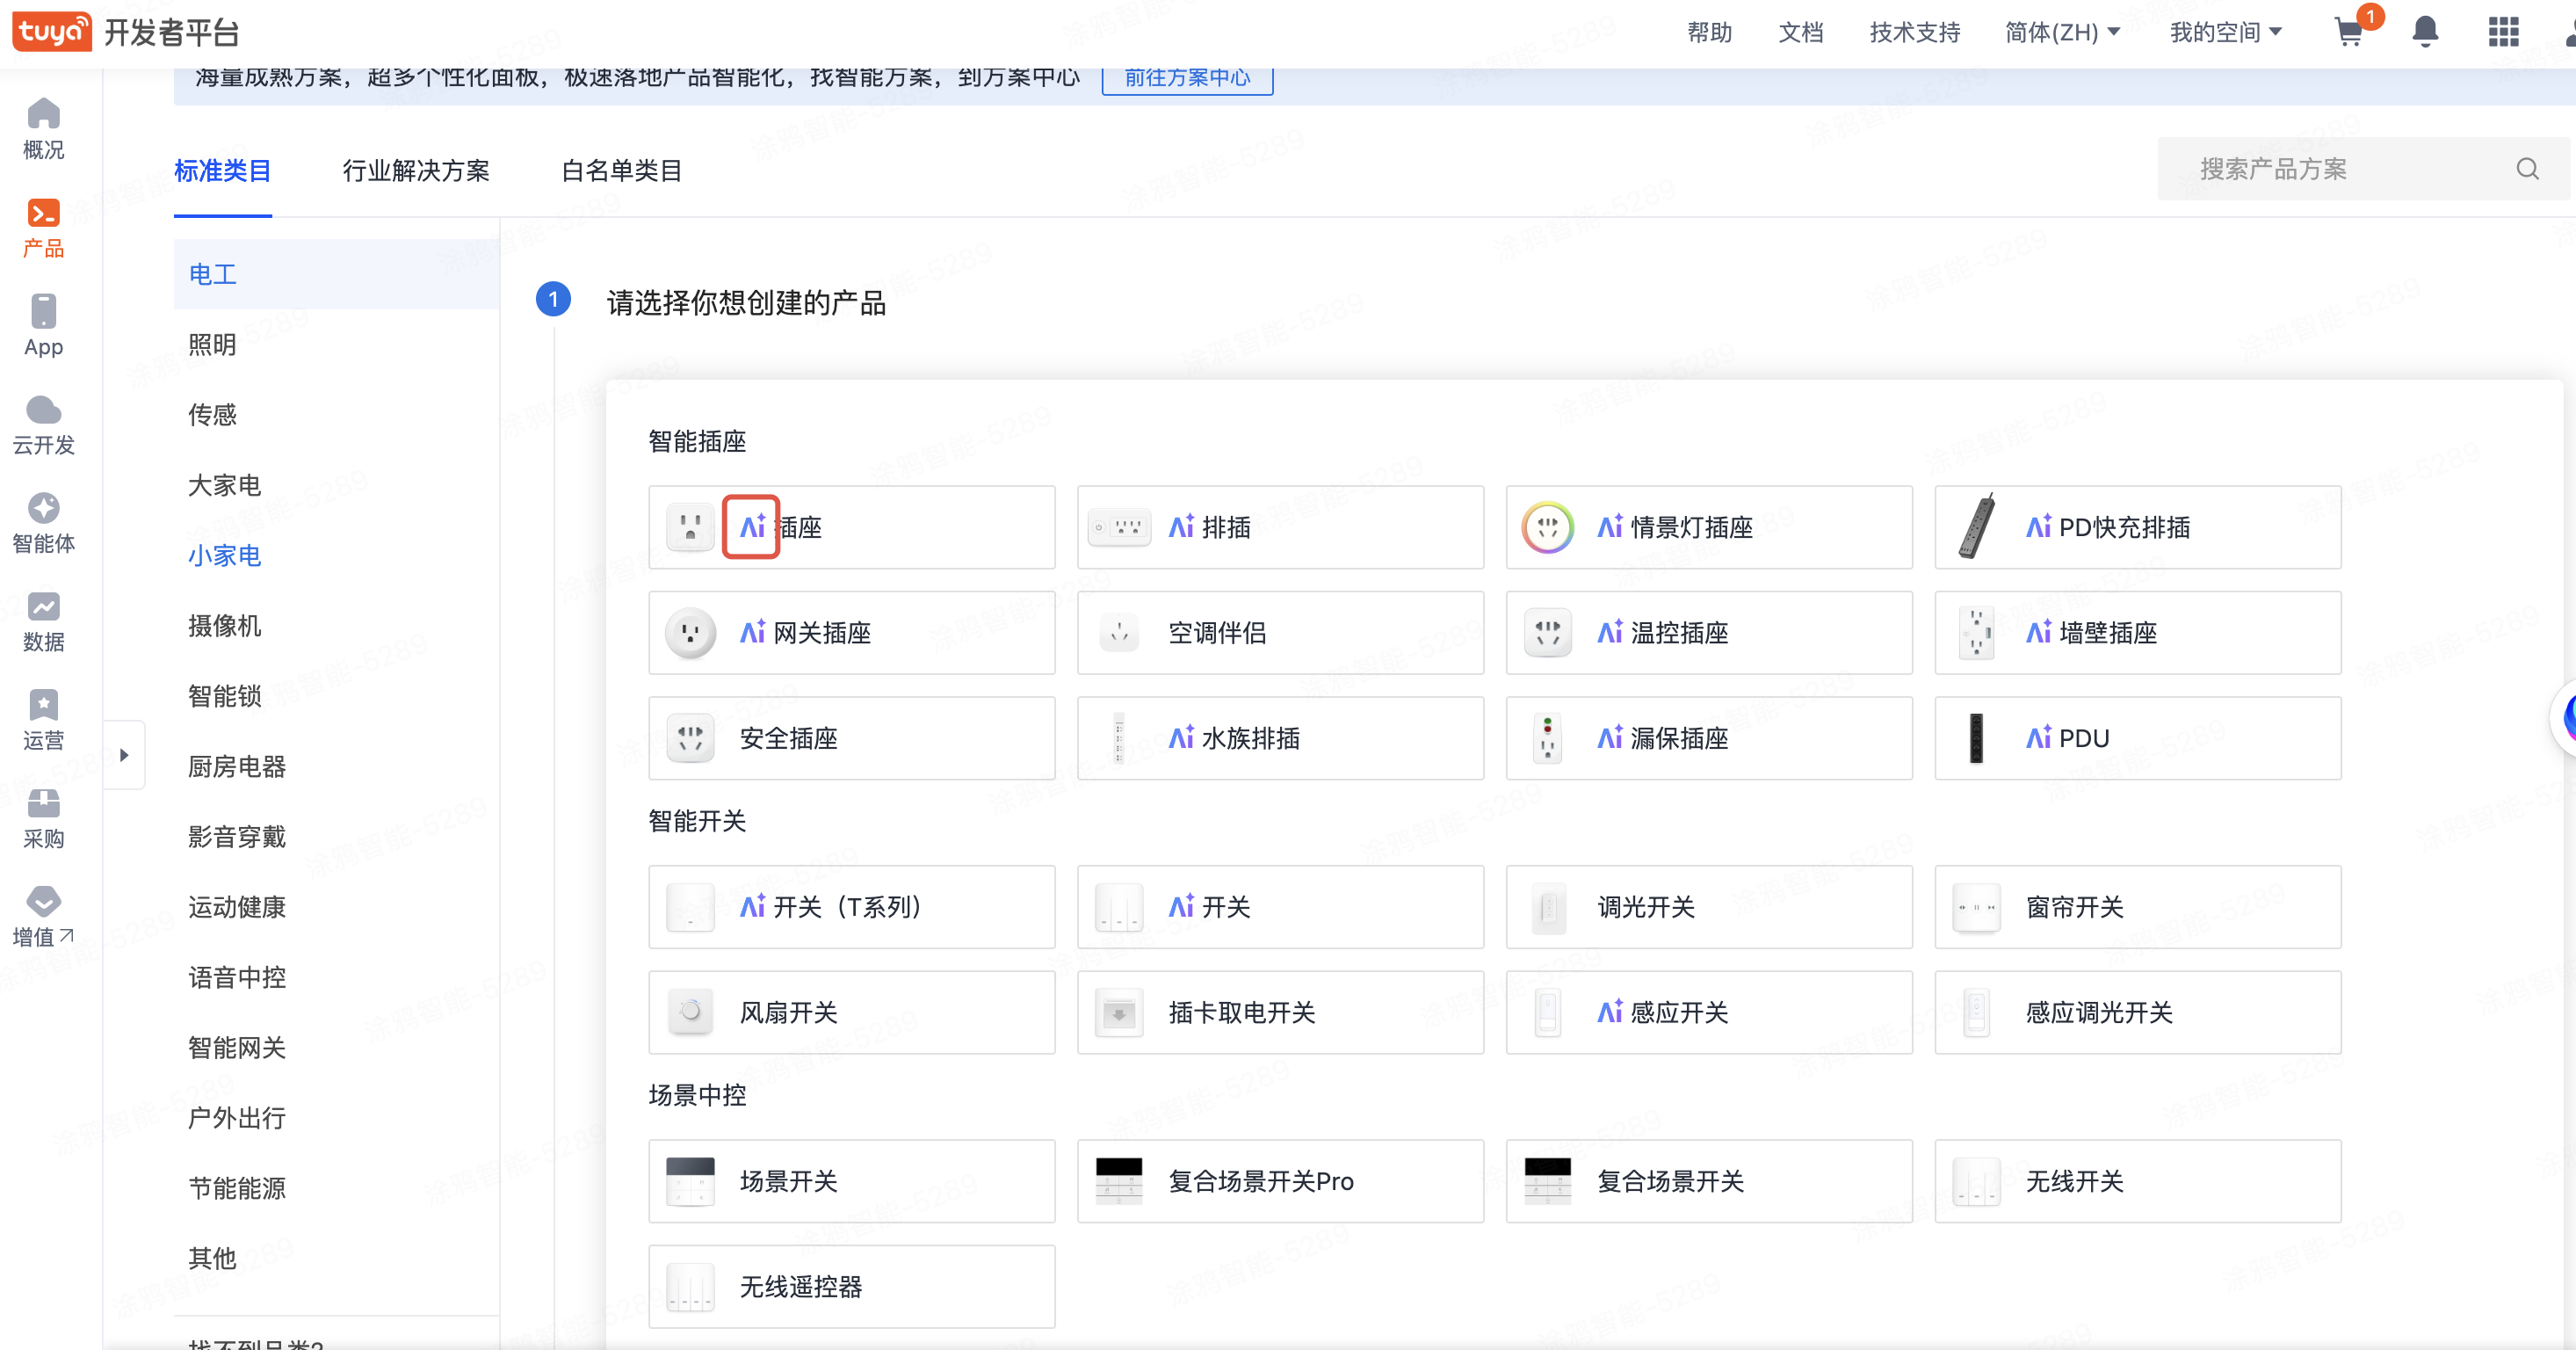The height and width of the screenshot is (1350, 2576).
Task: Open the 文档 link in header
Action: [x=1800, y=33]
